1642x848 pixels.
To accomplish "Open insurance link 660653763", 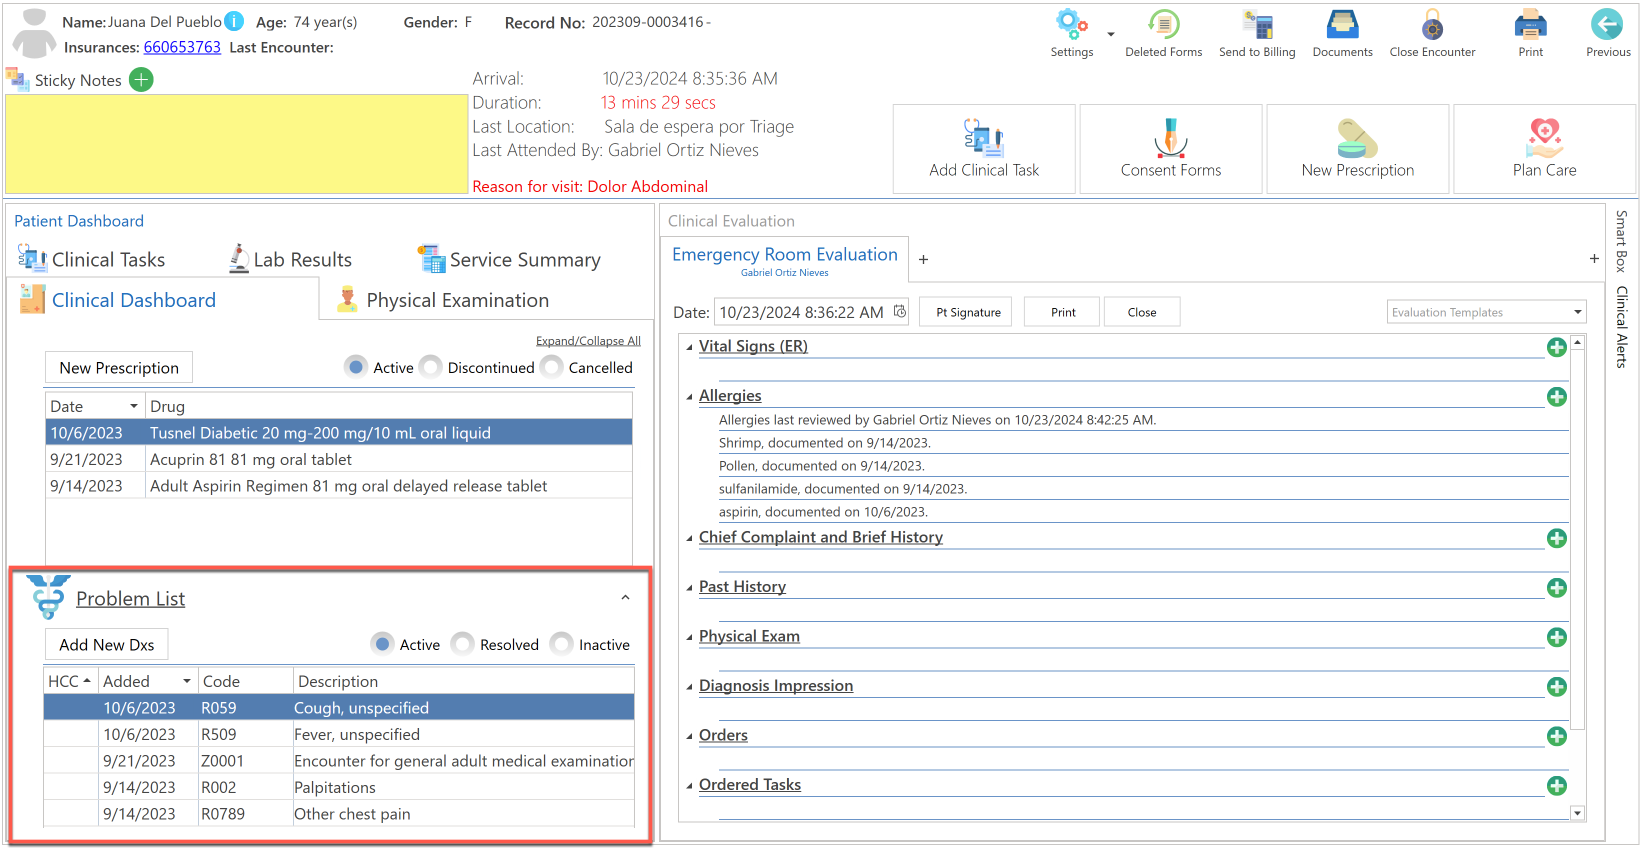I will pos(182,47).
